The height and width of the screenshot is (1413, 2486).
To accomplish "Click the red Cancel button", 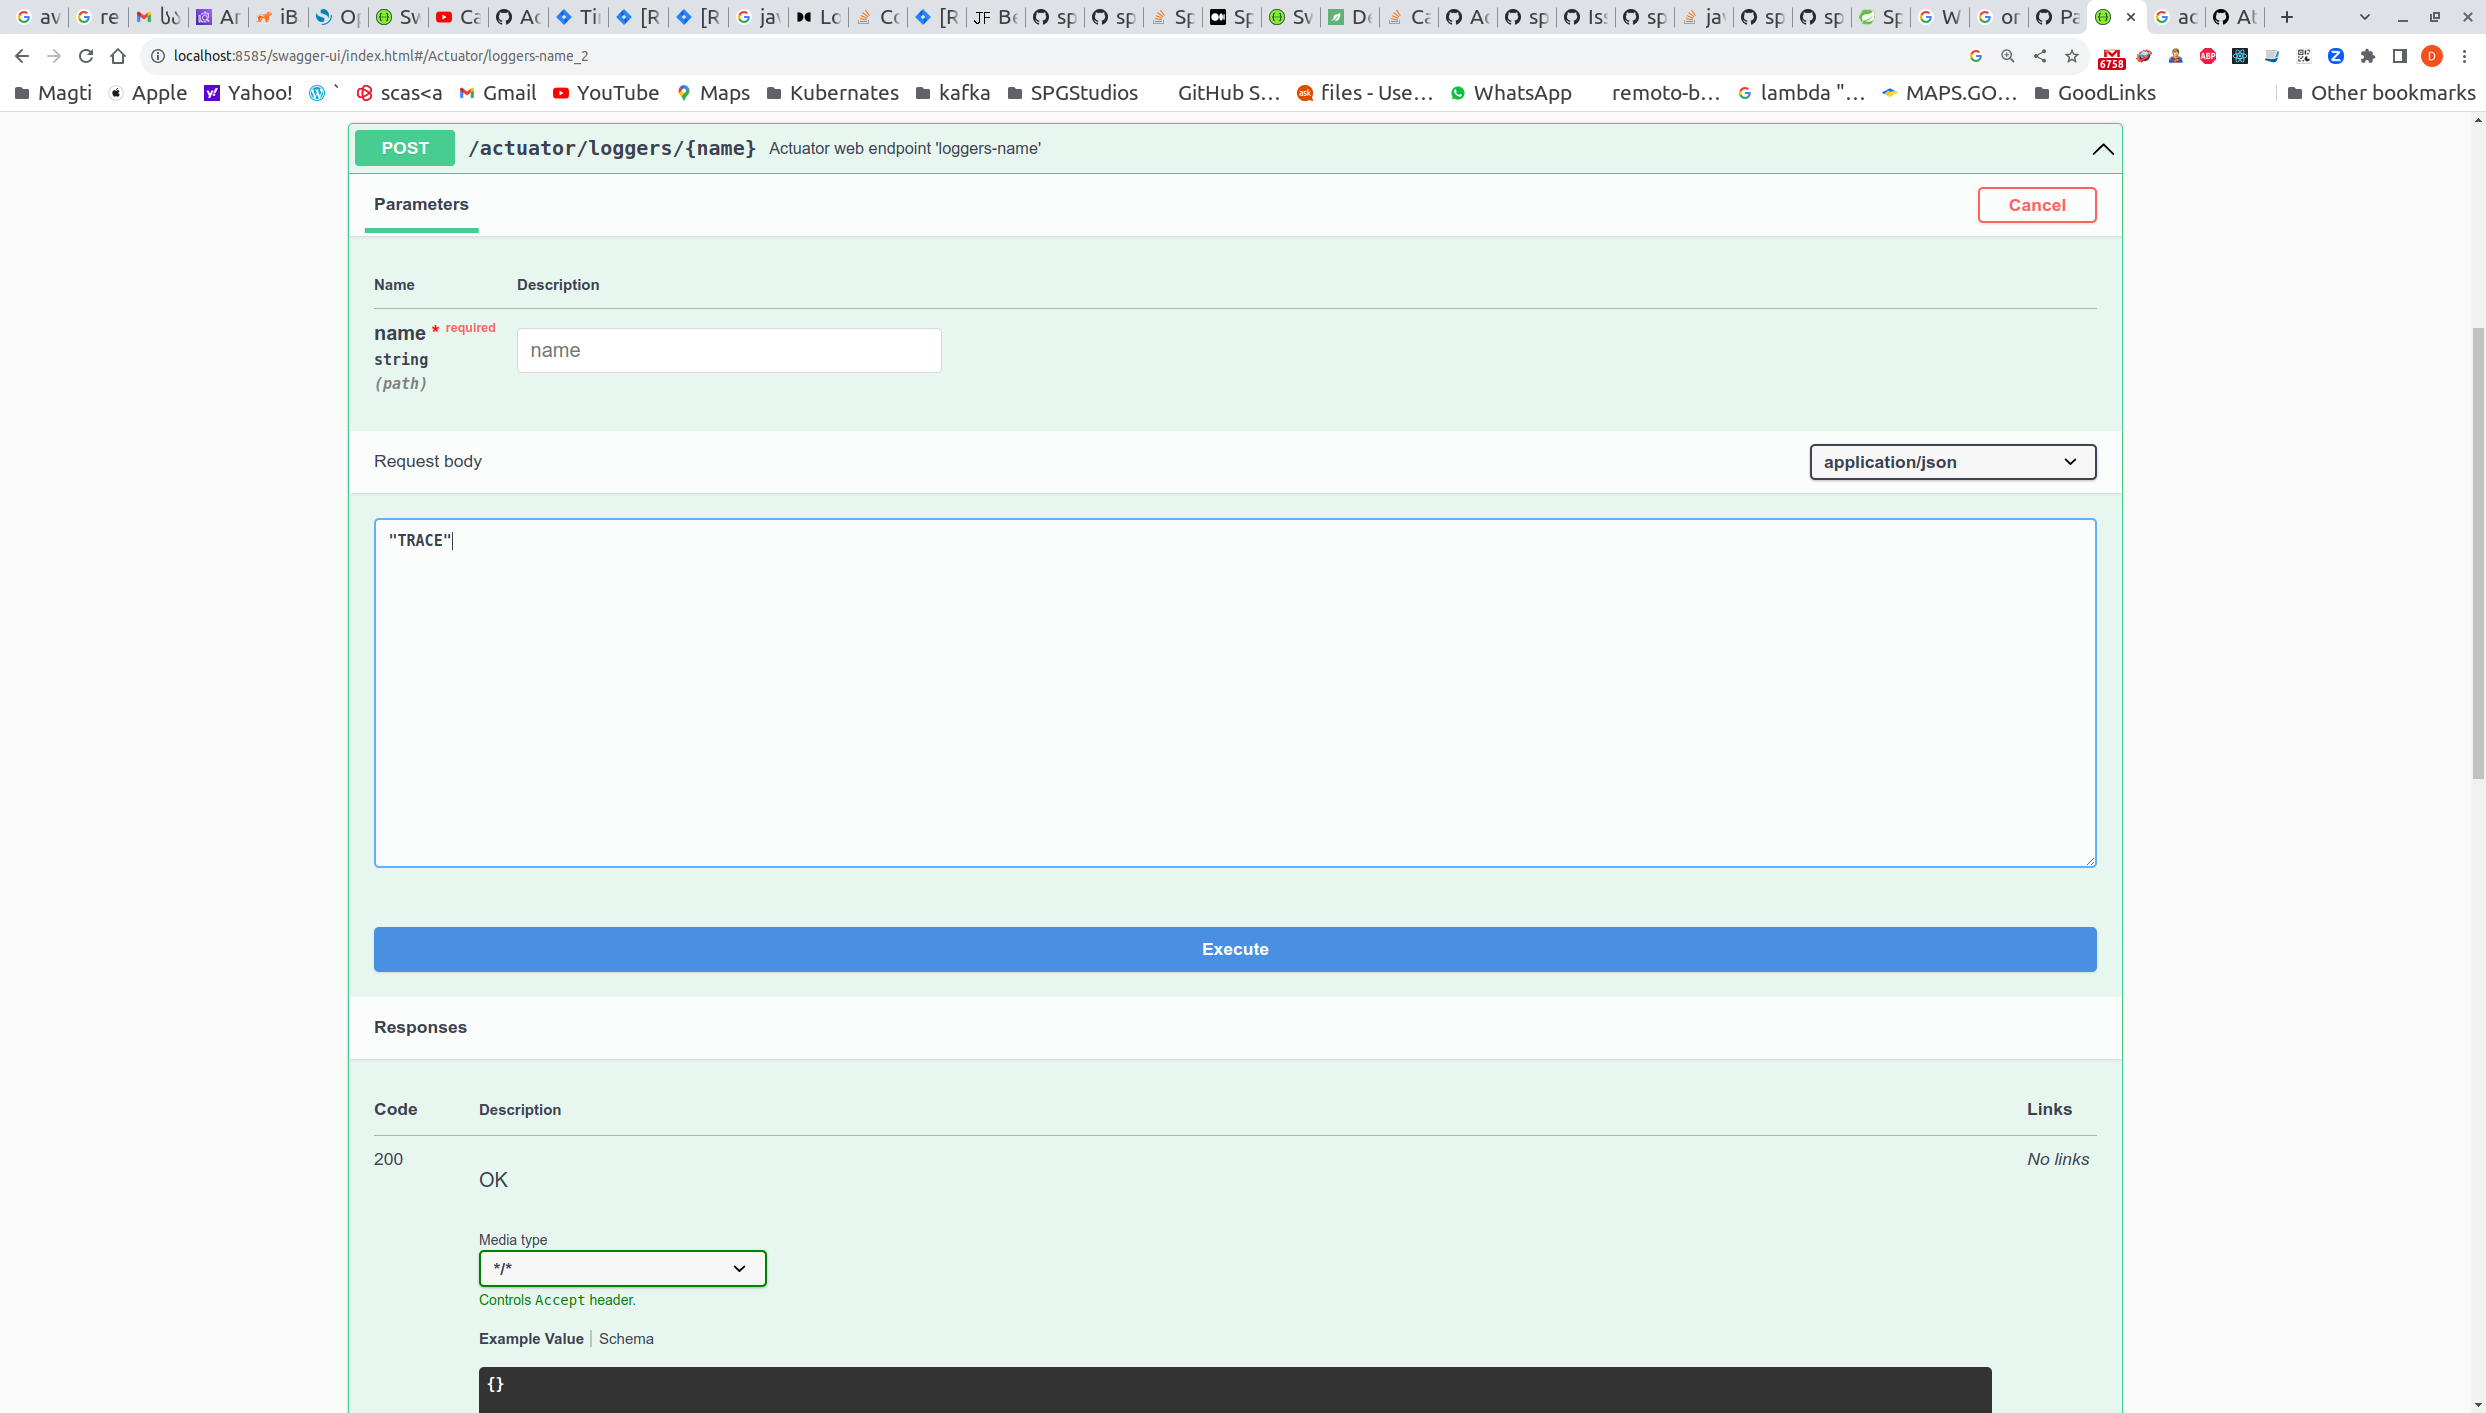I will (2036, 205).
